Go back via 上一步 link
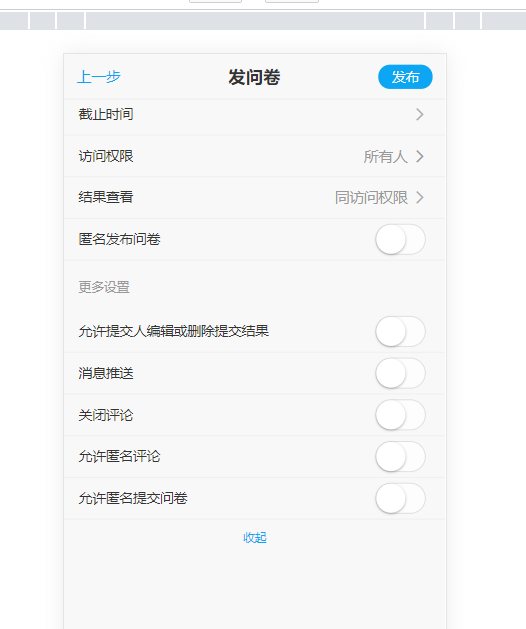 [x=99, y=77]
